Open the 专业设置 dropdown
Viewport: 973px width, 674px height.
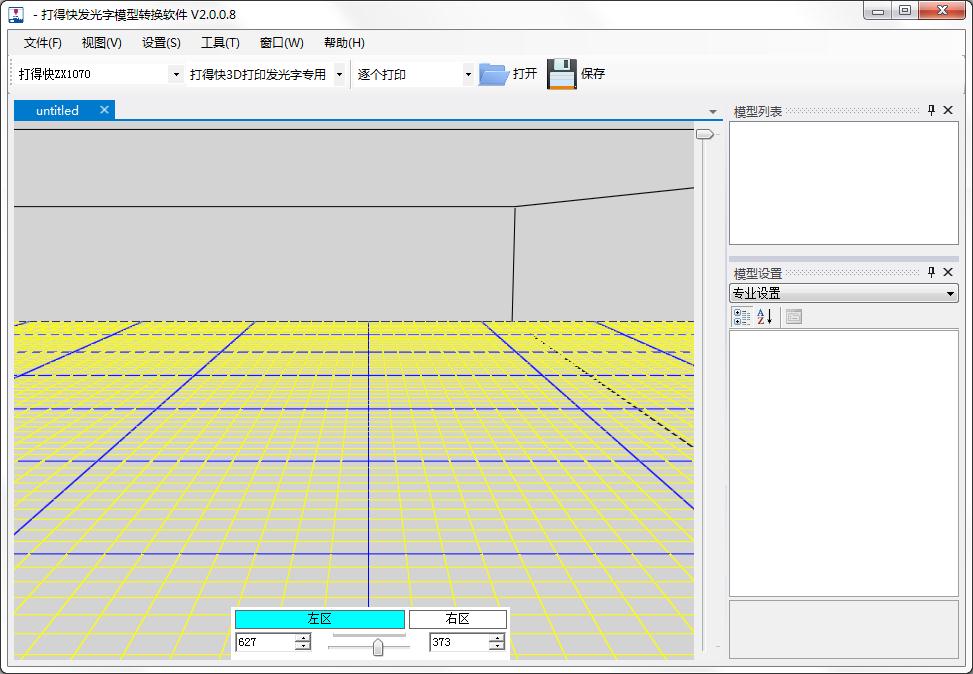pos(950,294)
